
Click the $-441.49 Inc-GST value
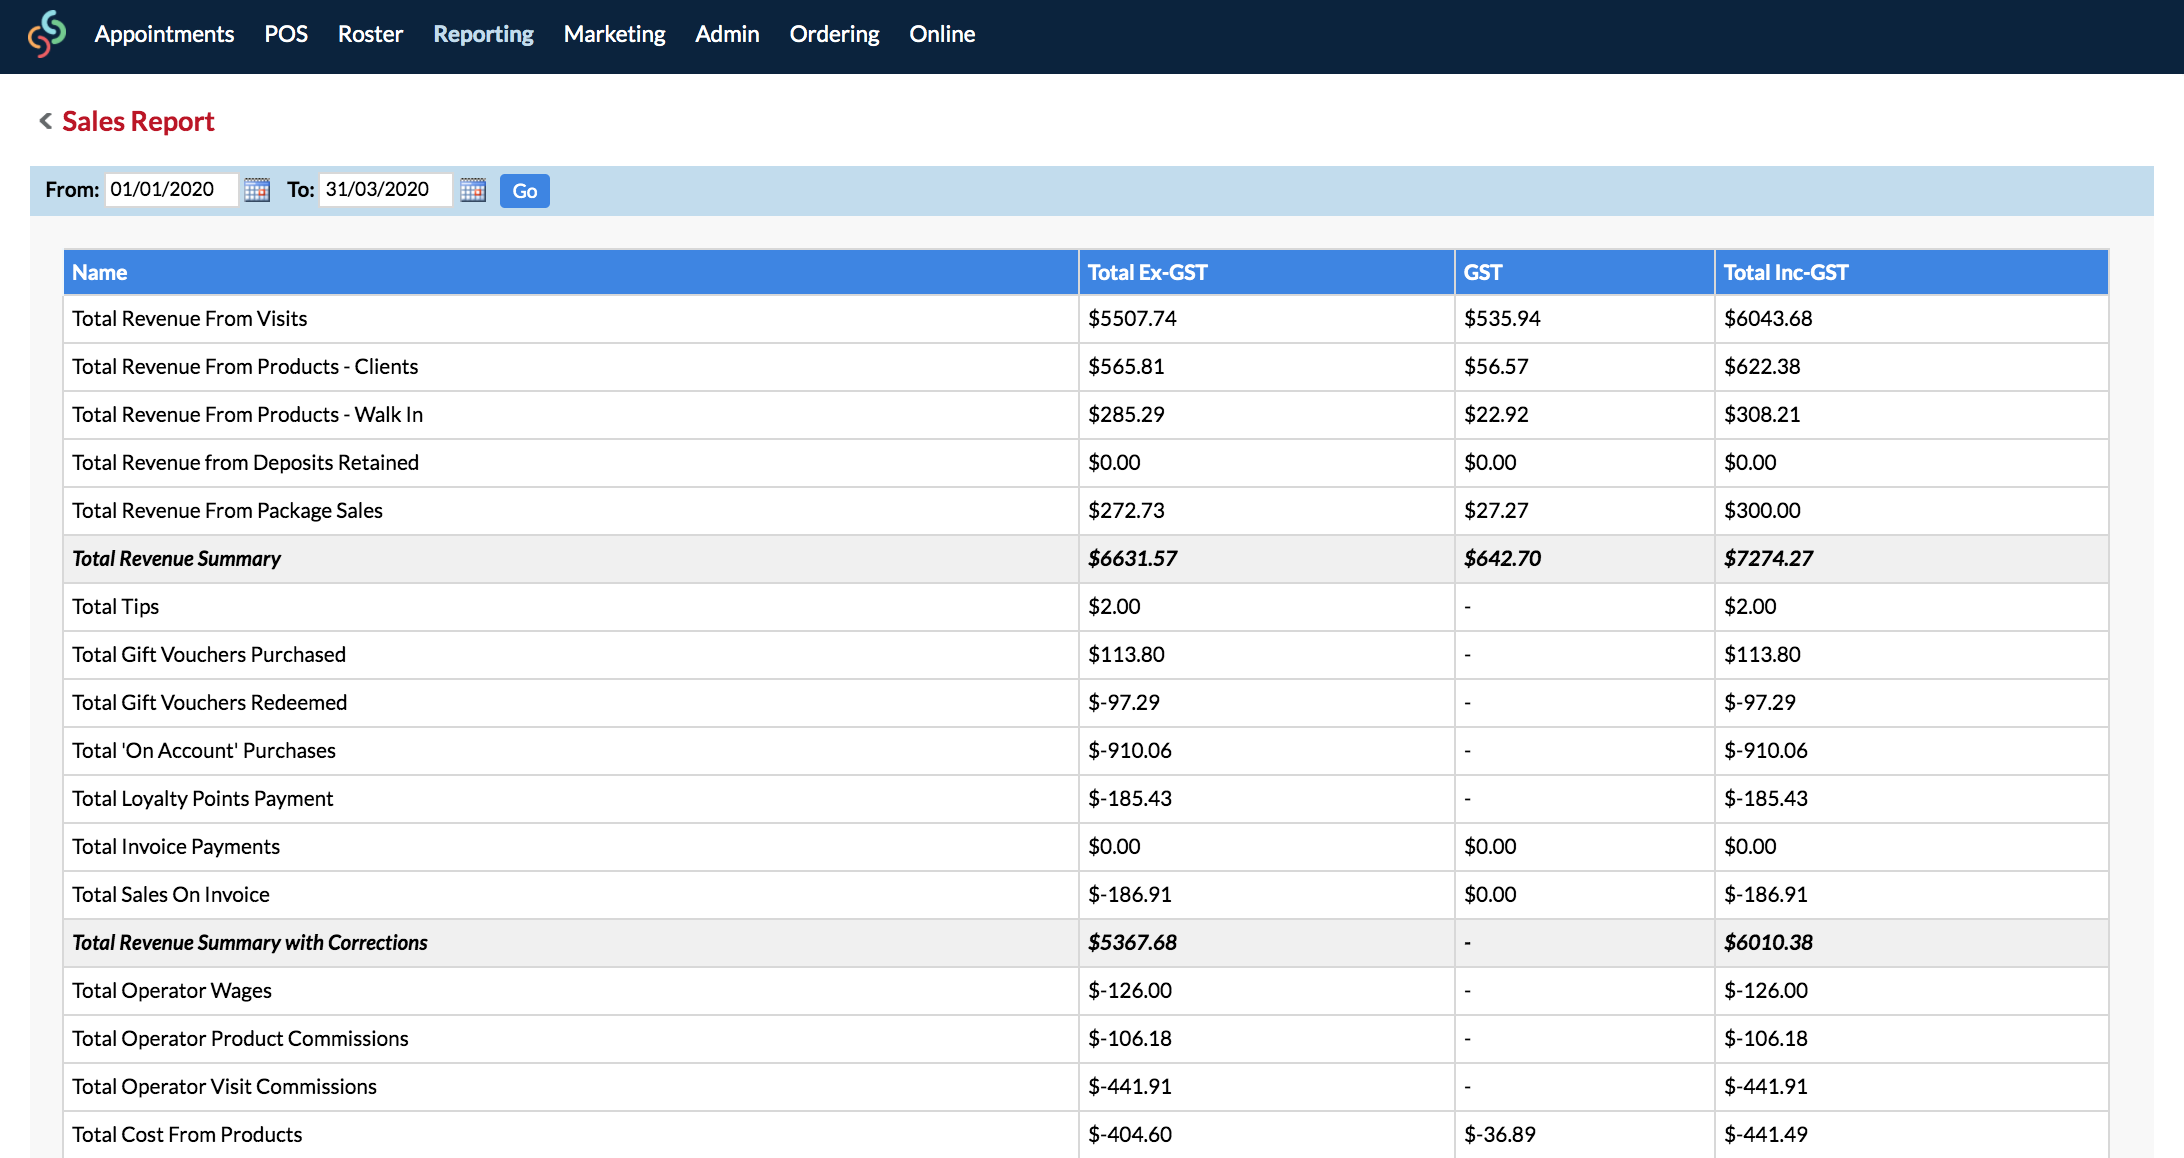(1766, 1135)
